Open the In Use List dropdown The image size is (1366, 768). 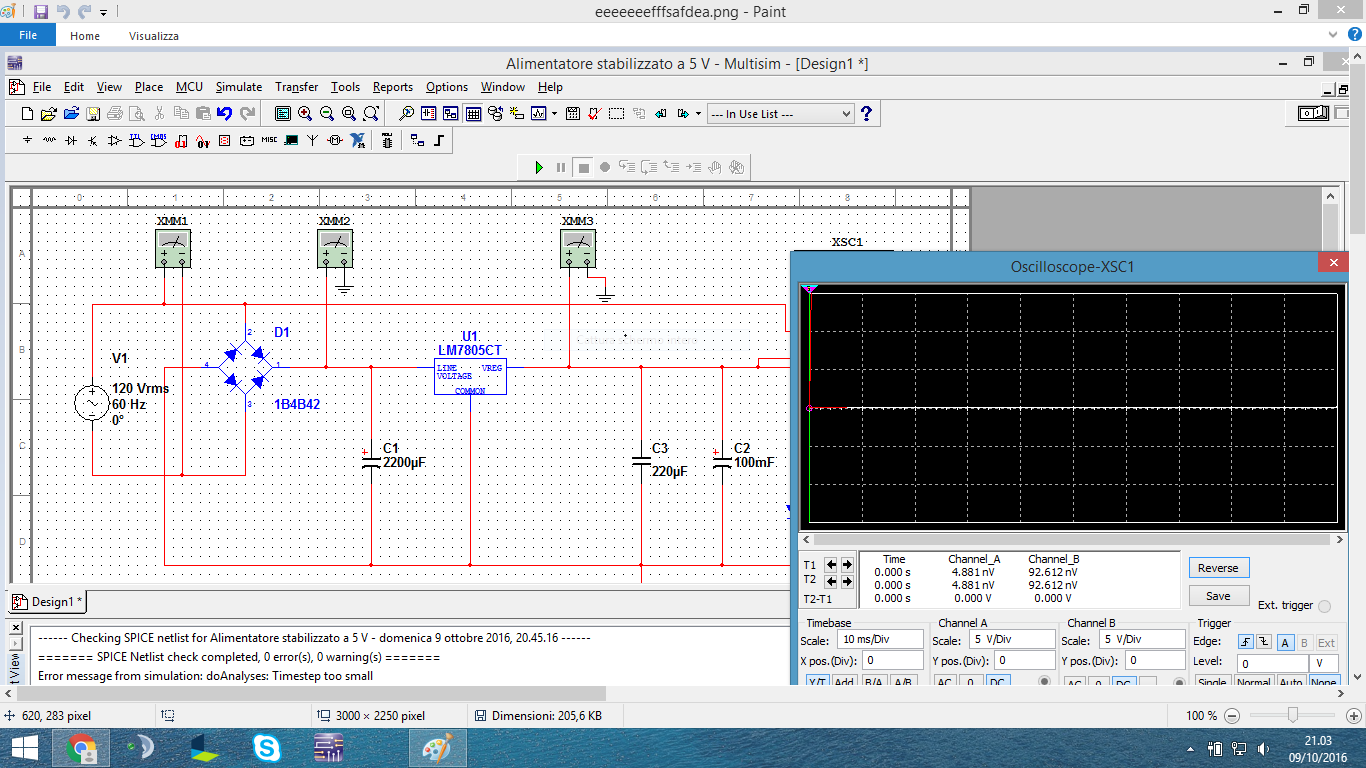point(781,114)
